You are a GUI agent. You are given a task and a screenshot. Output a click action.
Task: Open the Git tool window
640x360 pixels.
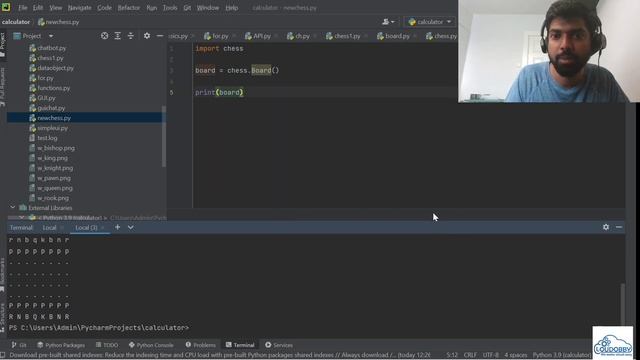click(x=19, y=345)
